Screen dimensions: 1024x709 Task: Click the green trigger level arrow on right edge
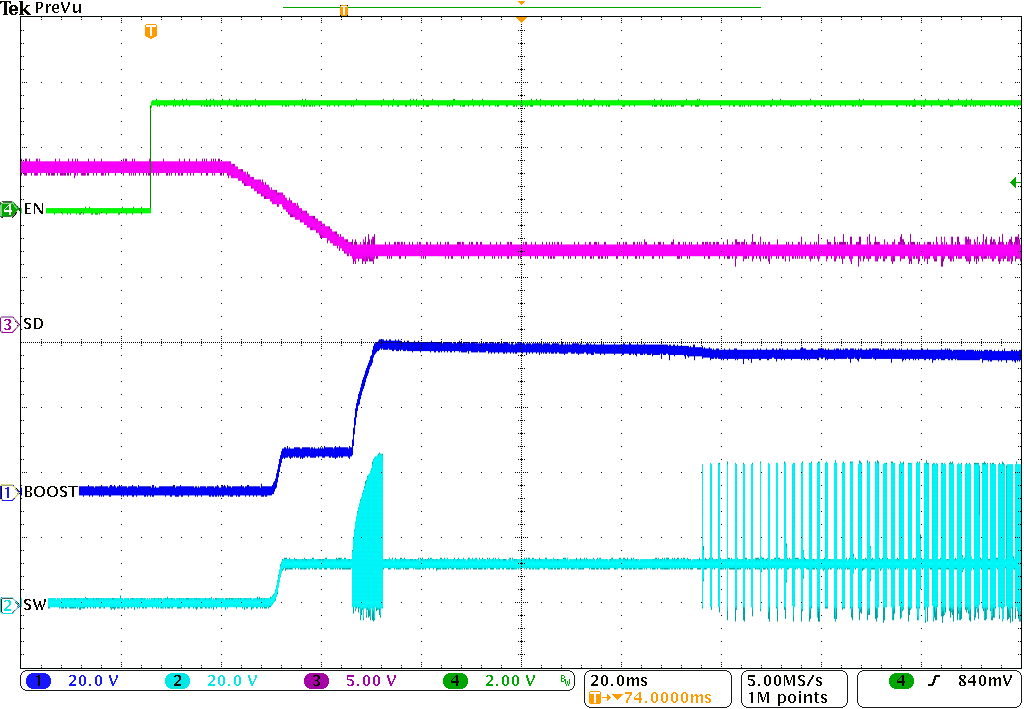(1015, 183)
